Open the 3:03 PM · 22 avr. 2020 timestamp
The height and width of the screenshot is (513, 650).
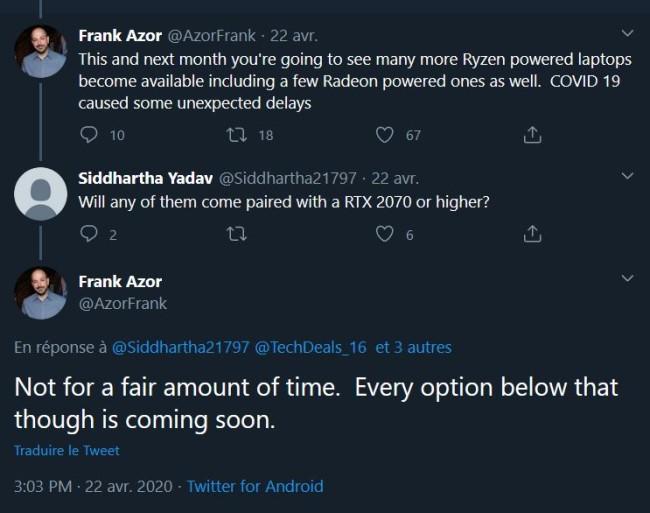(94, 486)
